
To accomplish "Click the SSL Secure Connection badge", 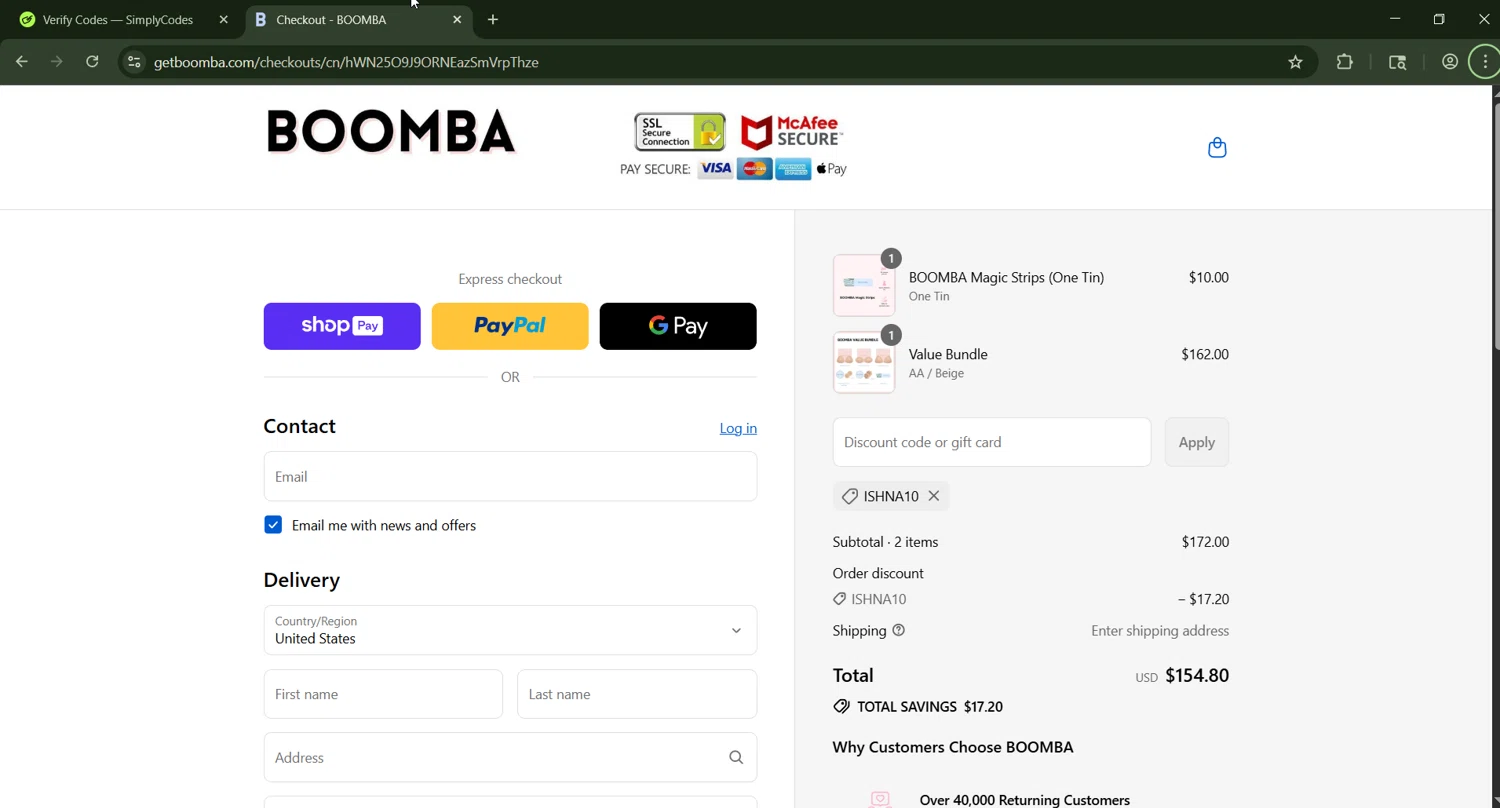I will click(680, 132).
